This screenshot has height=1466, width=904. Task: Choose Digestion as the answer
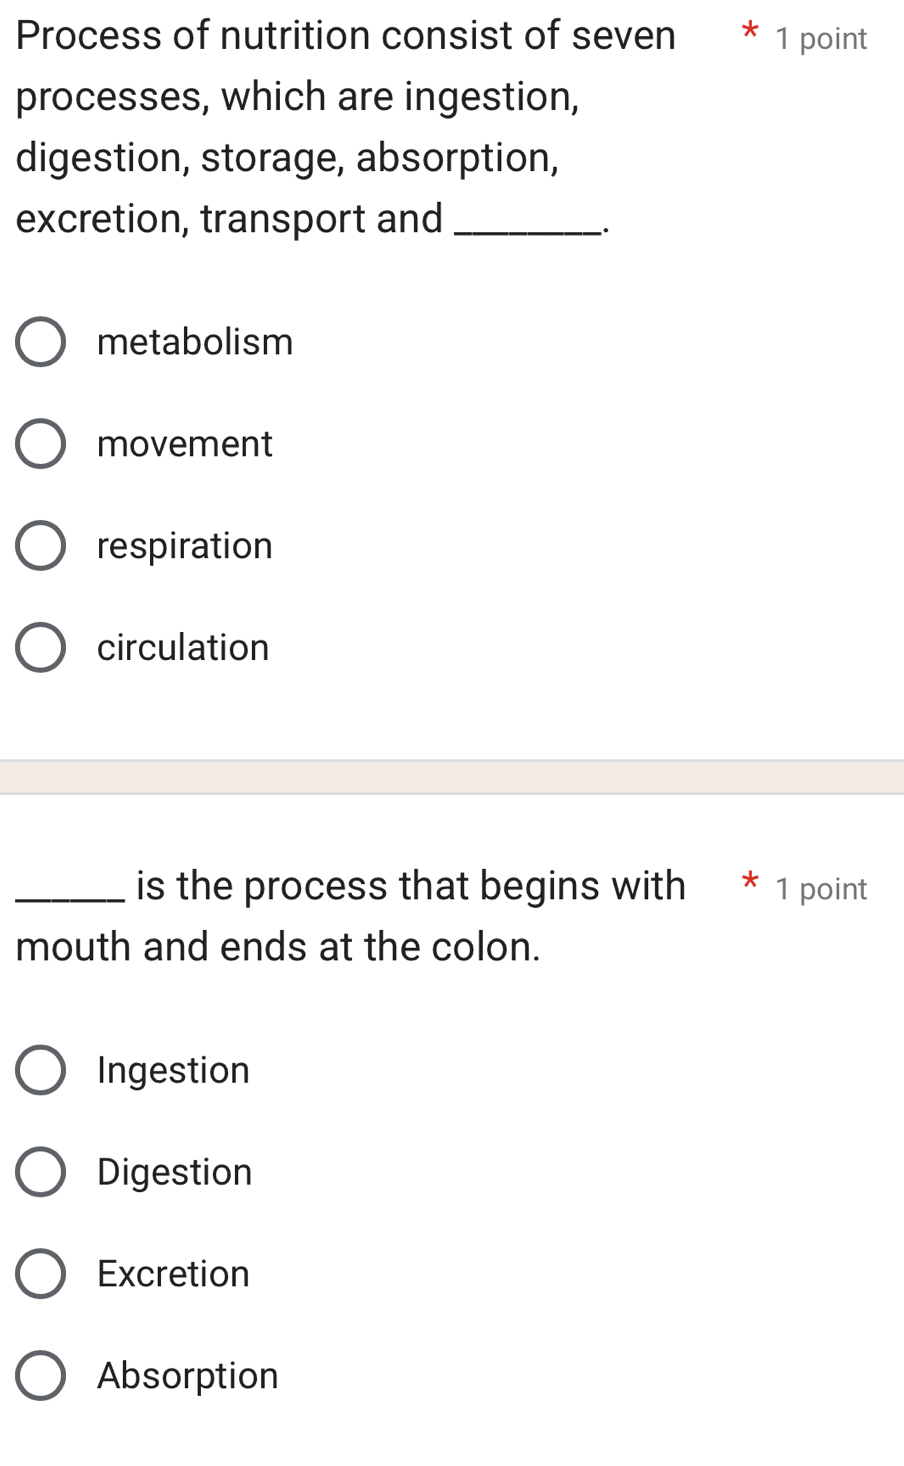[40, 1172]
